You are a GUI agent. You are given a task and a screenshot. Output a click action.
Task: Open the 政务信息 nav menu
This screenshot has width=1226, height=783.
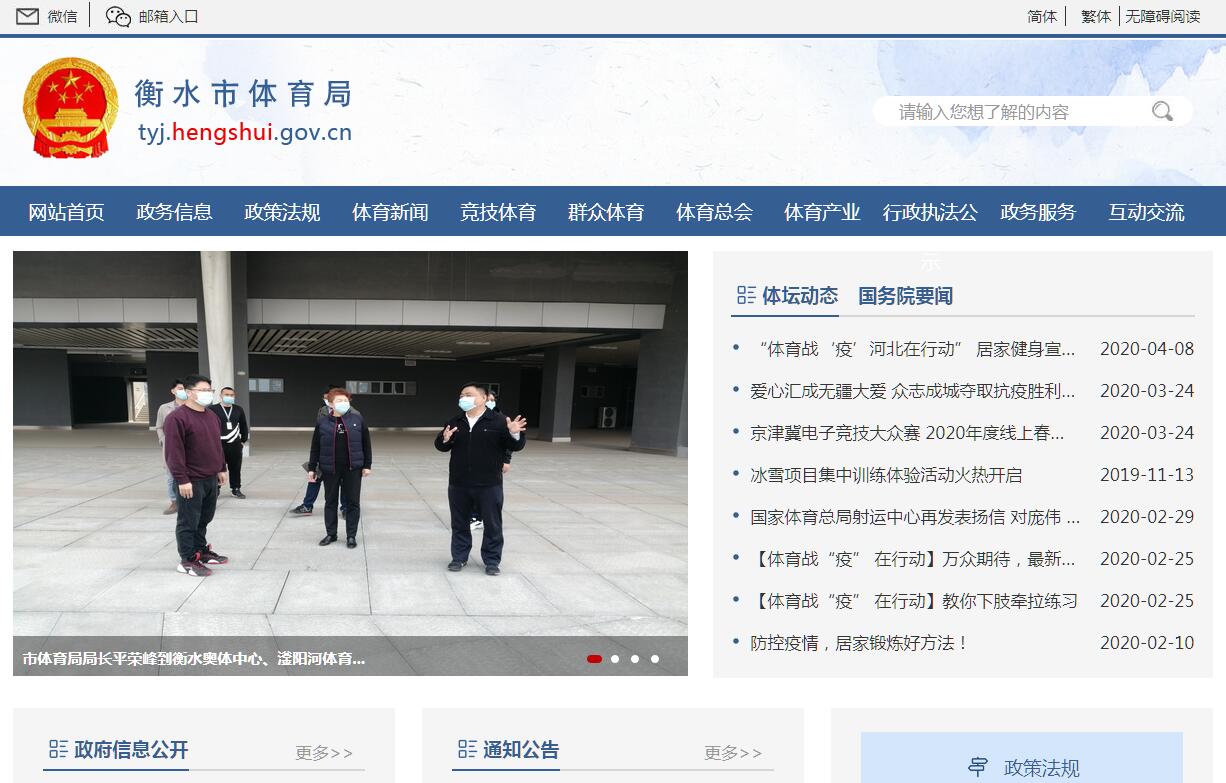tap(174, 212)
